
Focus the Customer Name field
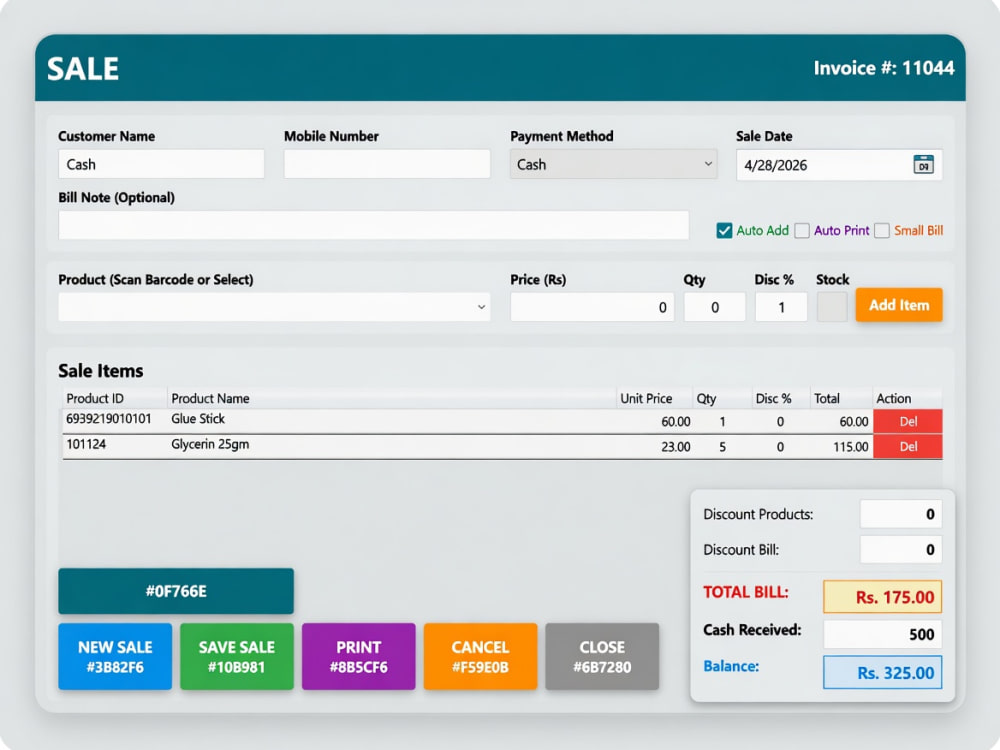tap(161, 165)
